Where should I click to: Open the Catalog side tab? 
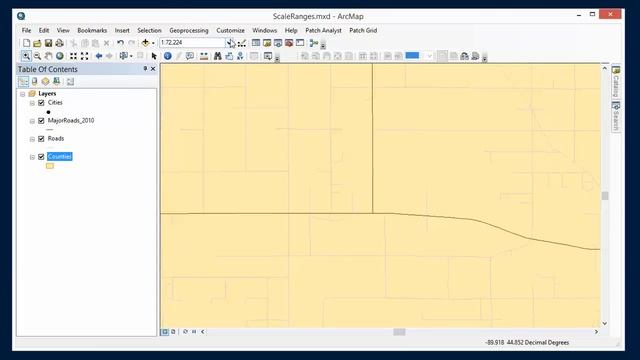click(x=616, y=82)
